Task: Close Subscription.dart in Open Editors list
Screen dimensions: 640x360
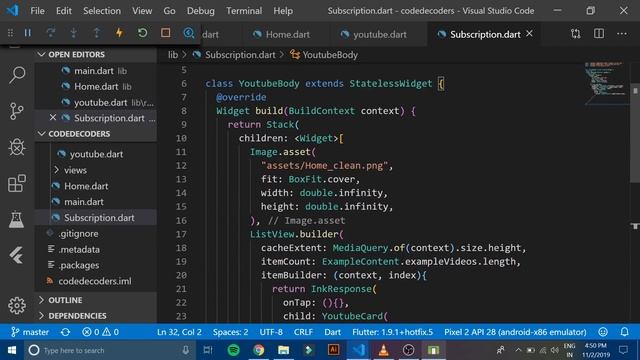Action: click(x=53, y=118)
